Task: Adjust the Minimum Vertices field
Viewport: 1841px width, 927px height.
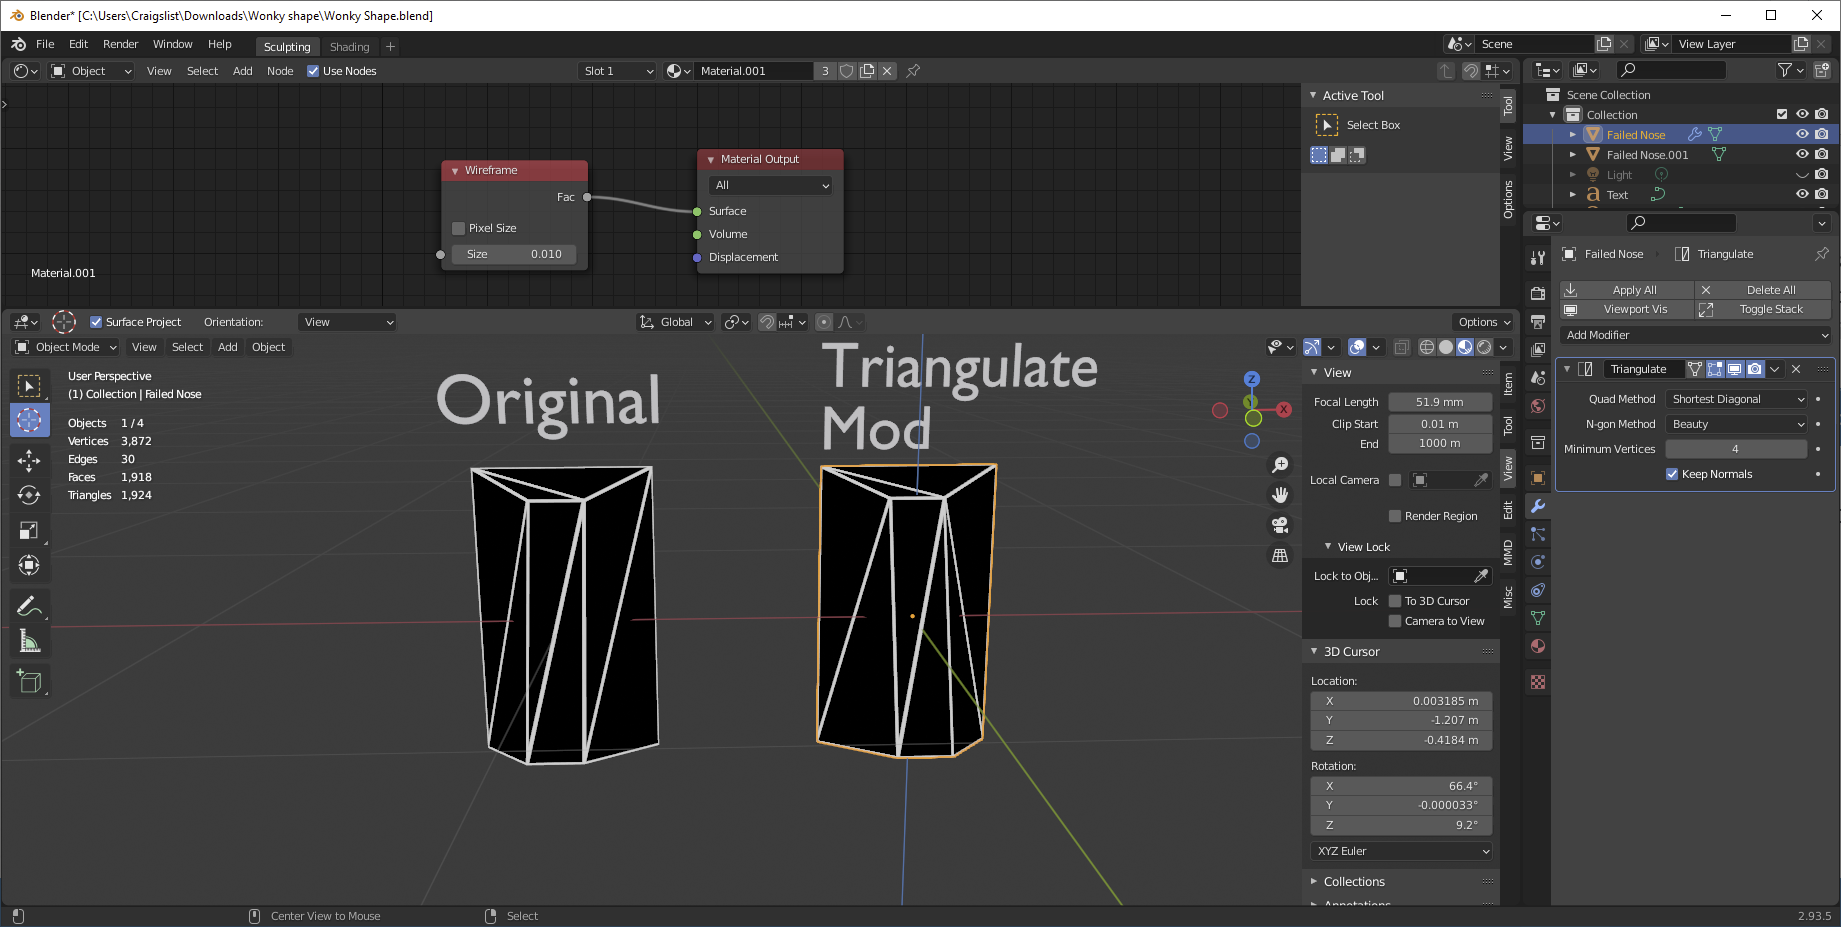Action: 1736,449
